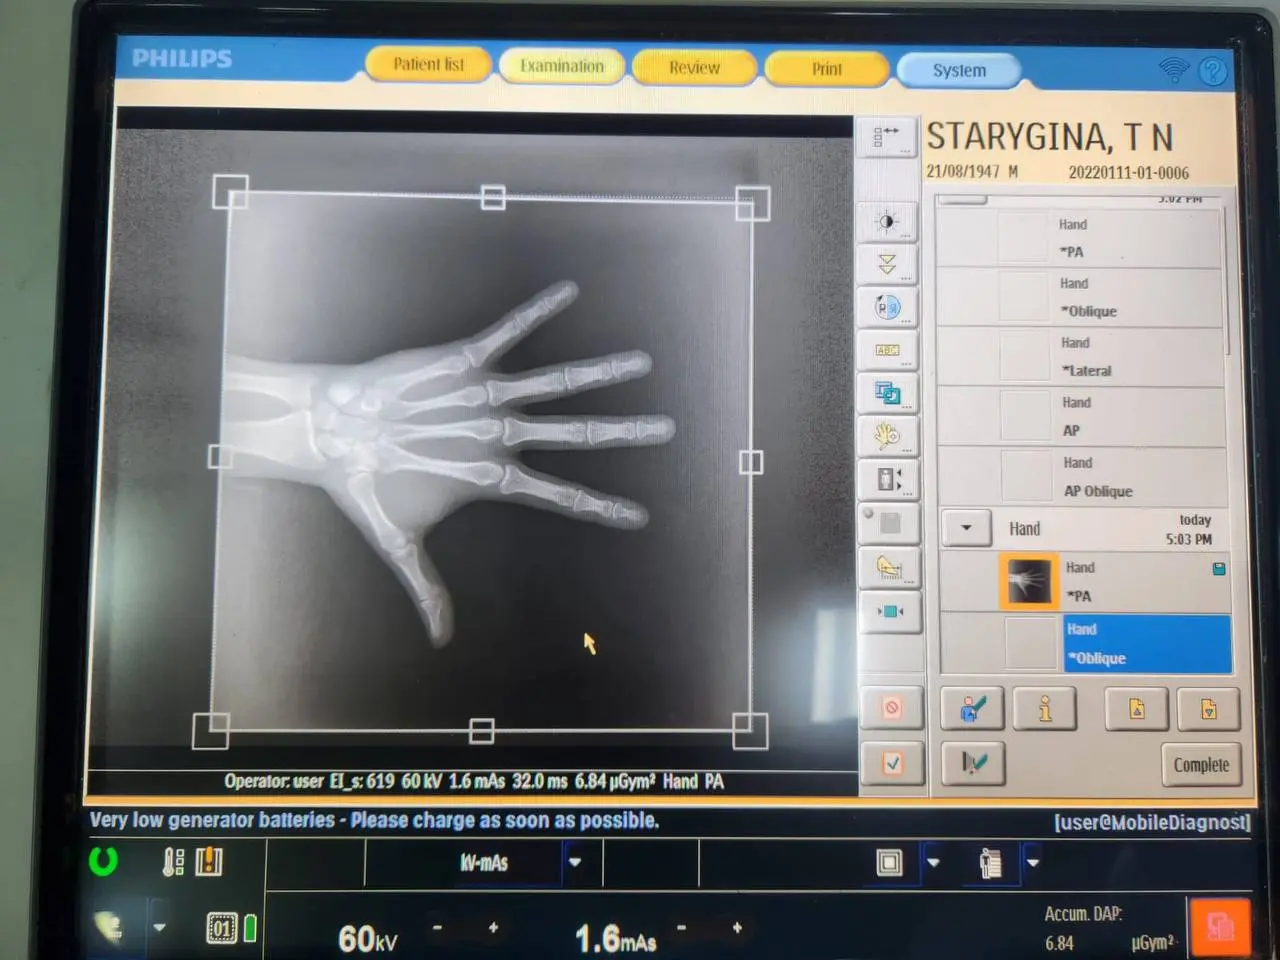Decrease the kV value with minus

(437, 928)
